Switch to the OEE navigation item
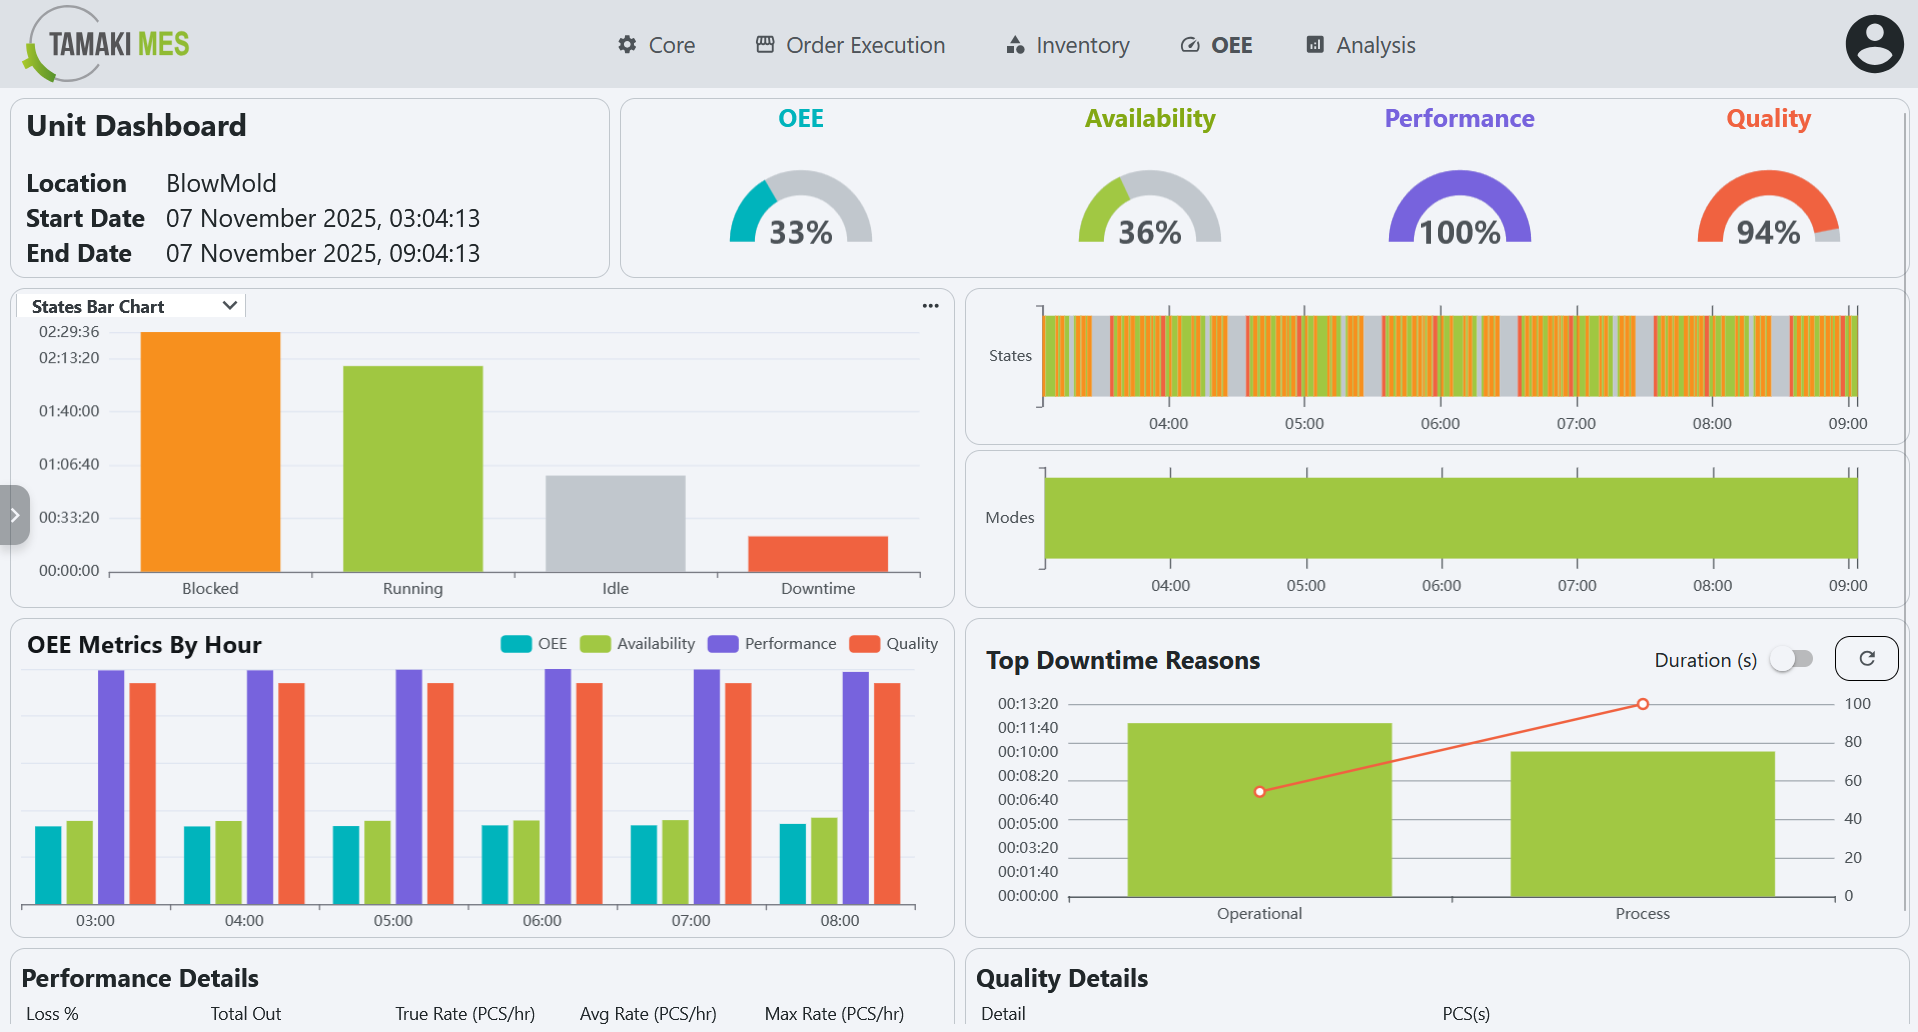 coord(1216,44)
